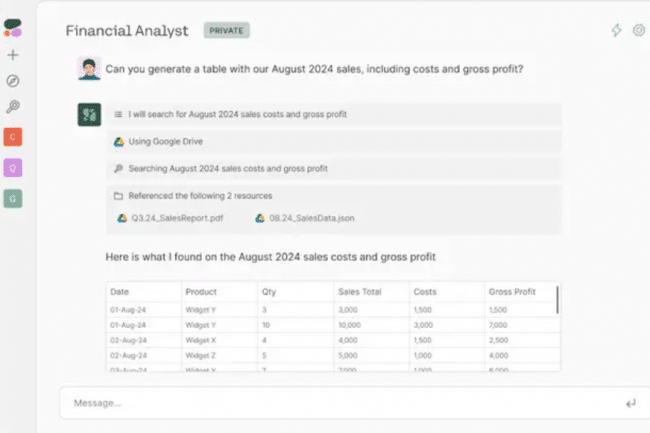The image size is (650, 433).
Task: Open the compass explore icon
Action: [x=13, y=81]
